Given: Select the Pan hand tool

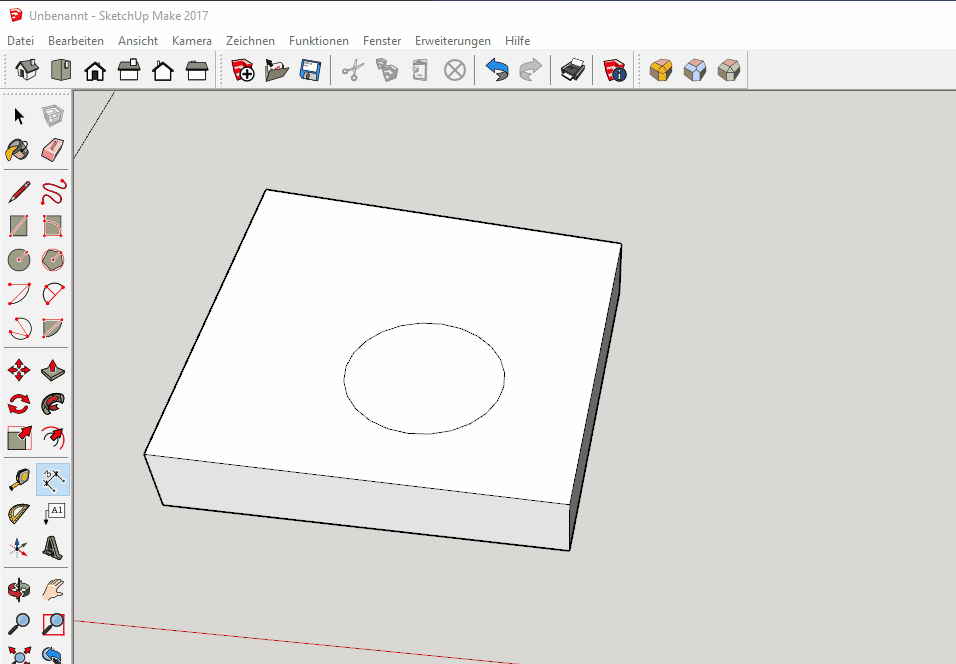Looking at the screenshot, I should (x=53, y=590).
